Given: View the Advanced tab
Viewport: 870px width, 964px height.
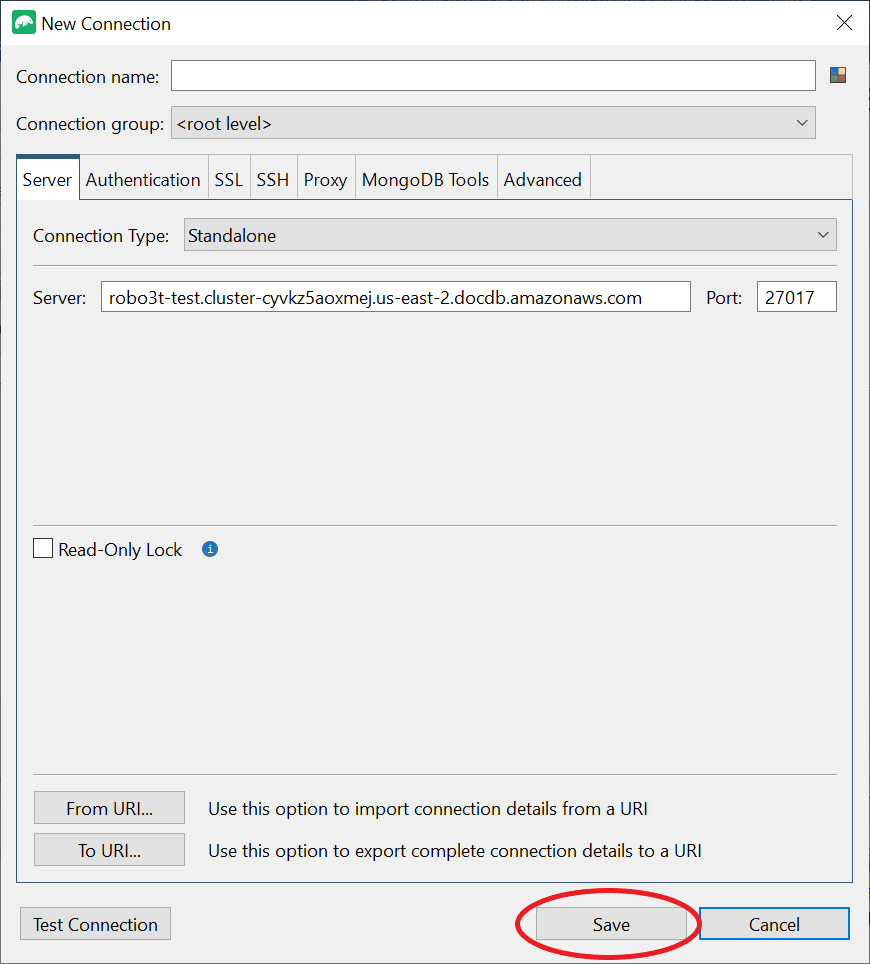Looking at the screenshot, I should pyautogui.click(x=543, y=178).
